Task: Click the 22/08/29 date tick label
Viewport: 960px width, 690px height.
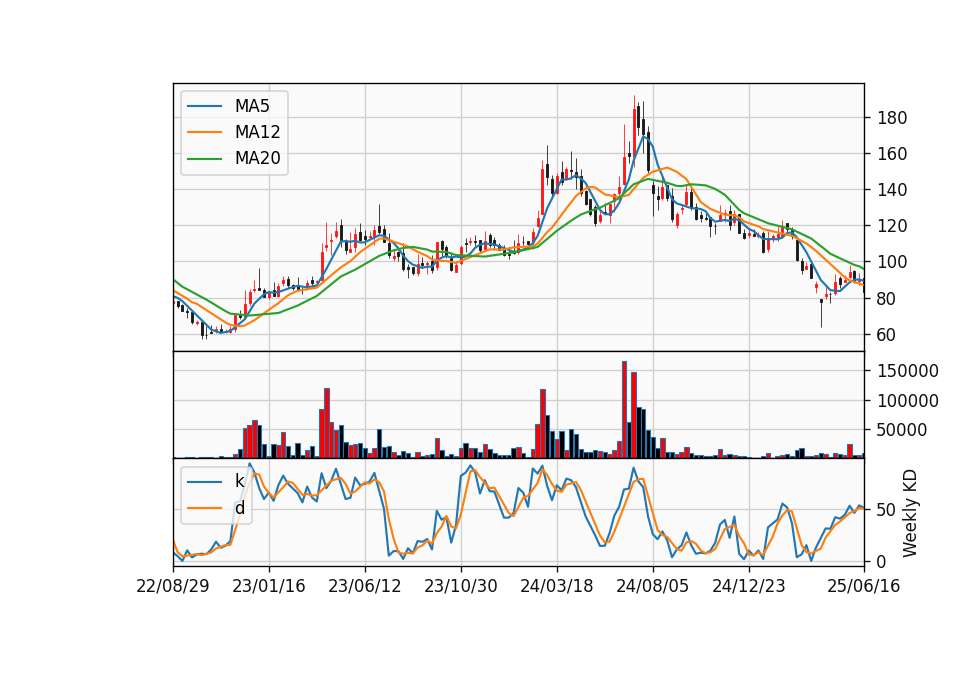Action: (x=173, y=586)
